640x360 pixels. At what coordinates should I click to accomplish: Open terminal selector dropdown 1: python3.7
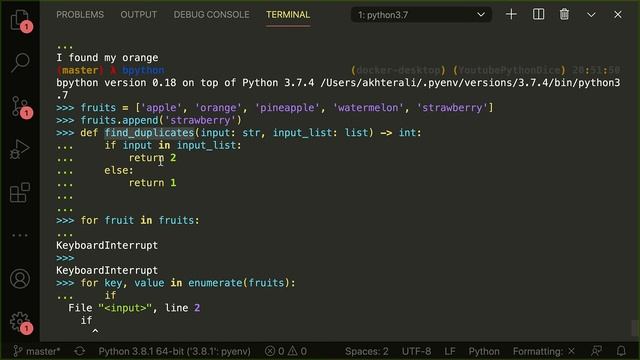click(421, 15)
